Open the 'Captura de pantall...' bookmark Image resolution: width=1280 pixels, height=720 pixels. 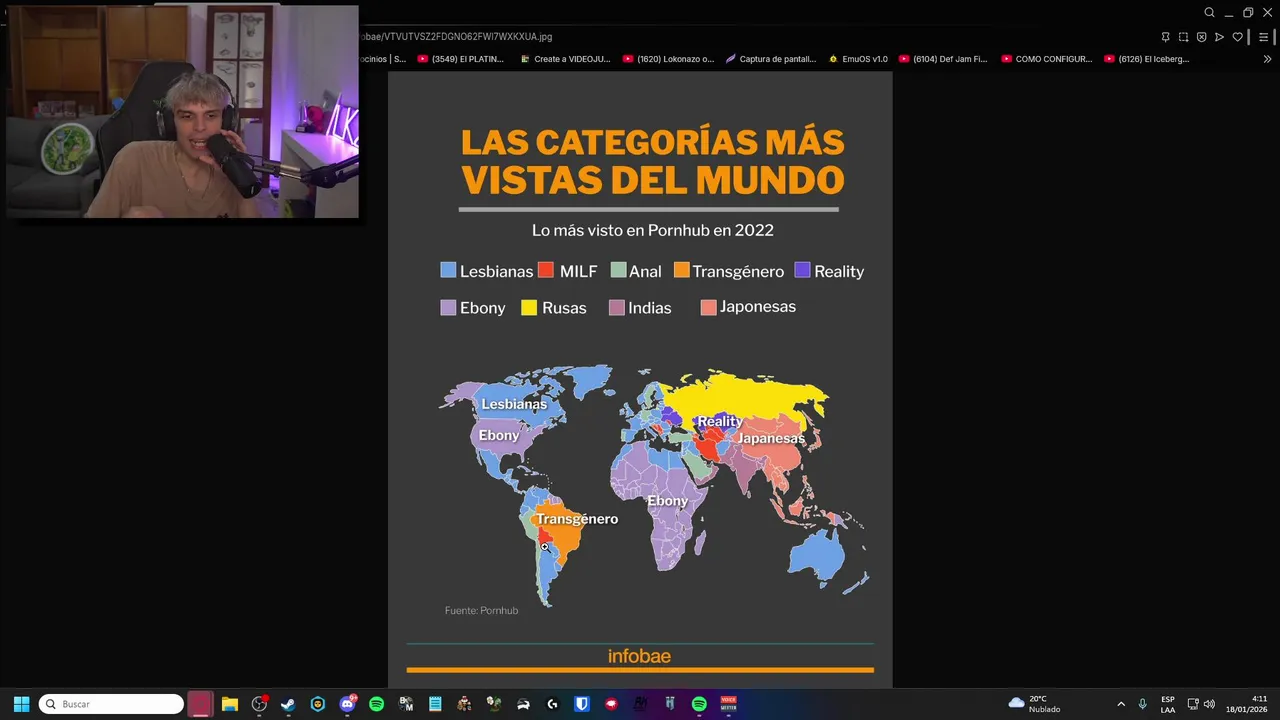tap(771, 59)
